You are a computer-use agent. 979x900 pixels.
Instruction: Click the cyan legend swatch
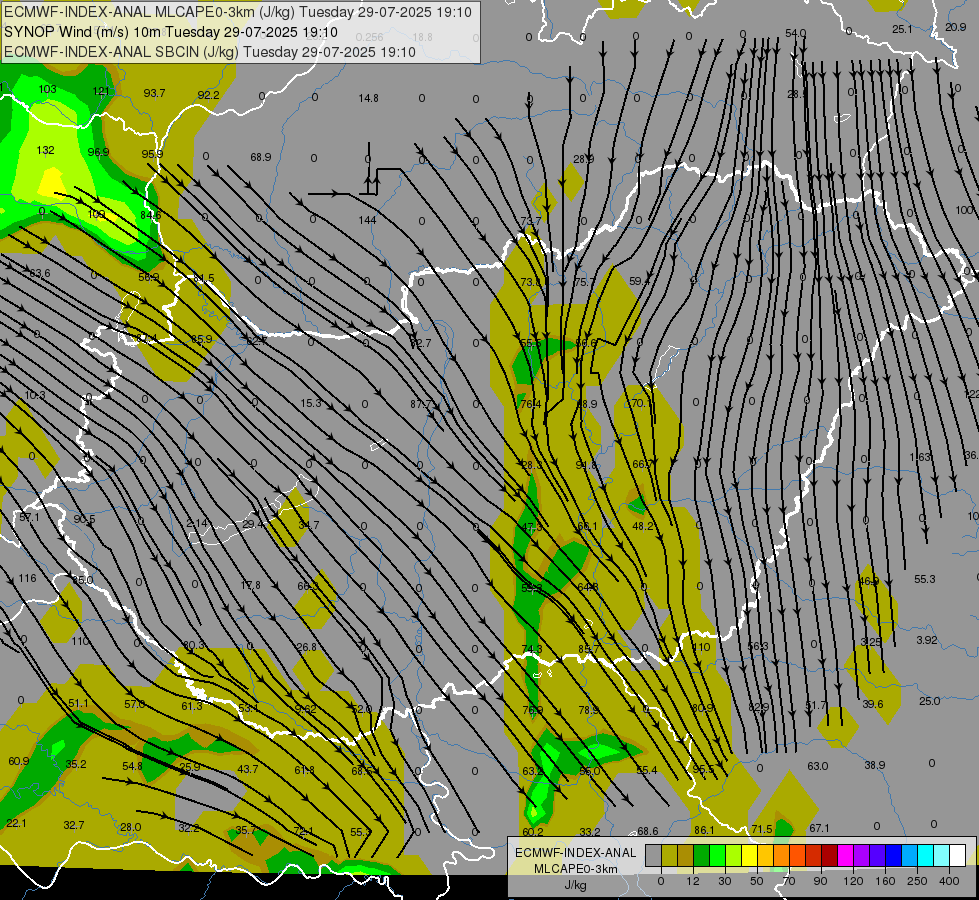pyautogui.click(x=926, y=856)
